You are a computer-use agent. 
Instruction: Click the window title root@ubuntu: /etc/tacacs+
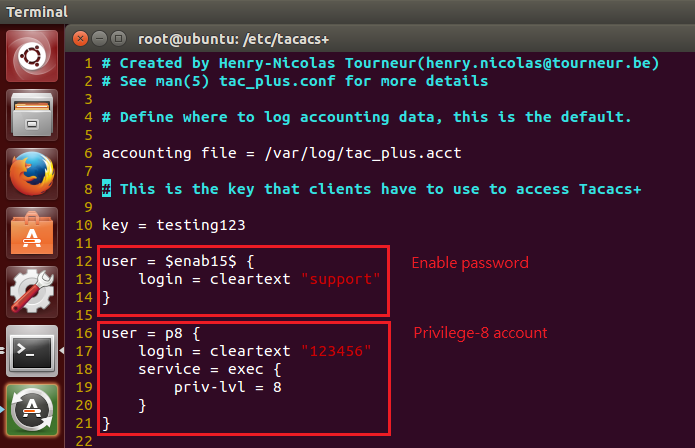pyautogui.click(x=234, y=39)
